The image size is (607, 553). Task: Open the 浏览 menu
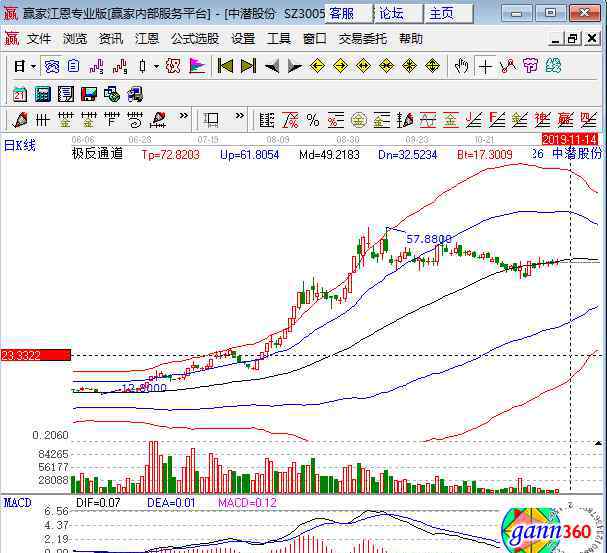[75, 39]
